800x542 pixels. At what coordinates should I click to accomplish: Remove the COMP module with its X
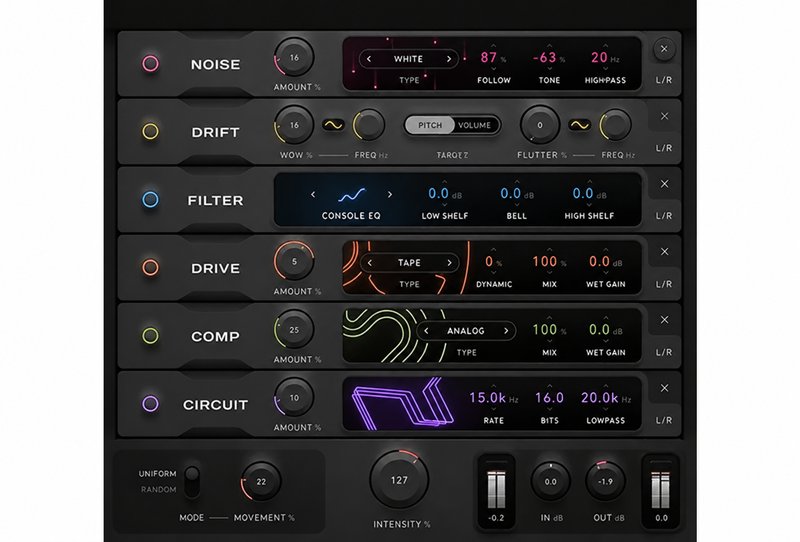coord(664,320)
